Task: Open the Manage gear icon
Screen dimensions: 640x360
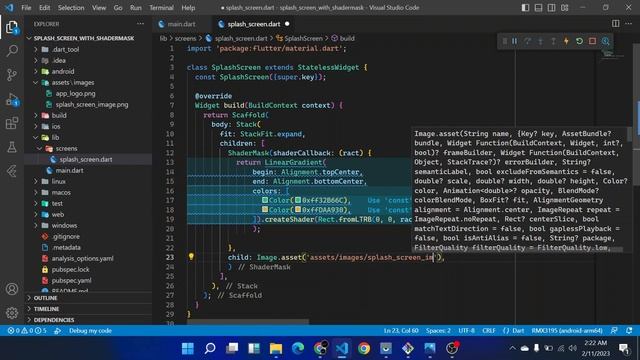Action: (12, 313)
